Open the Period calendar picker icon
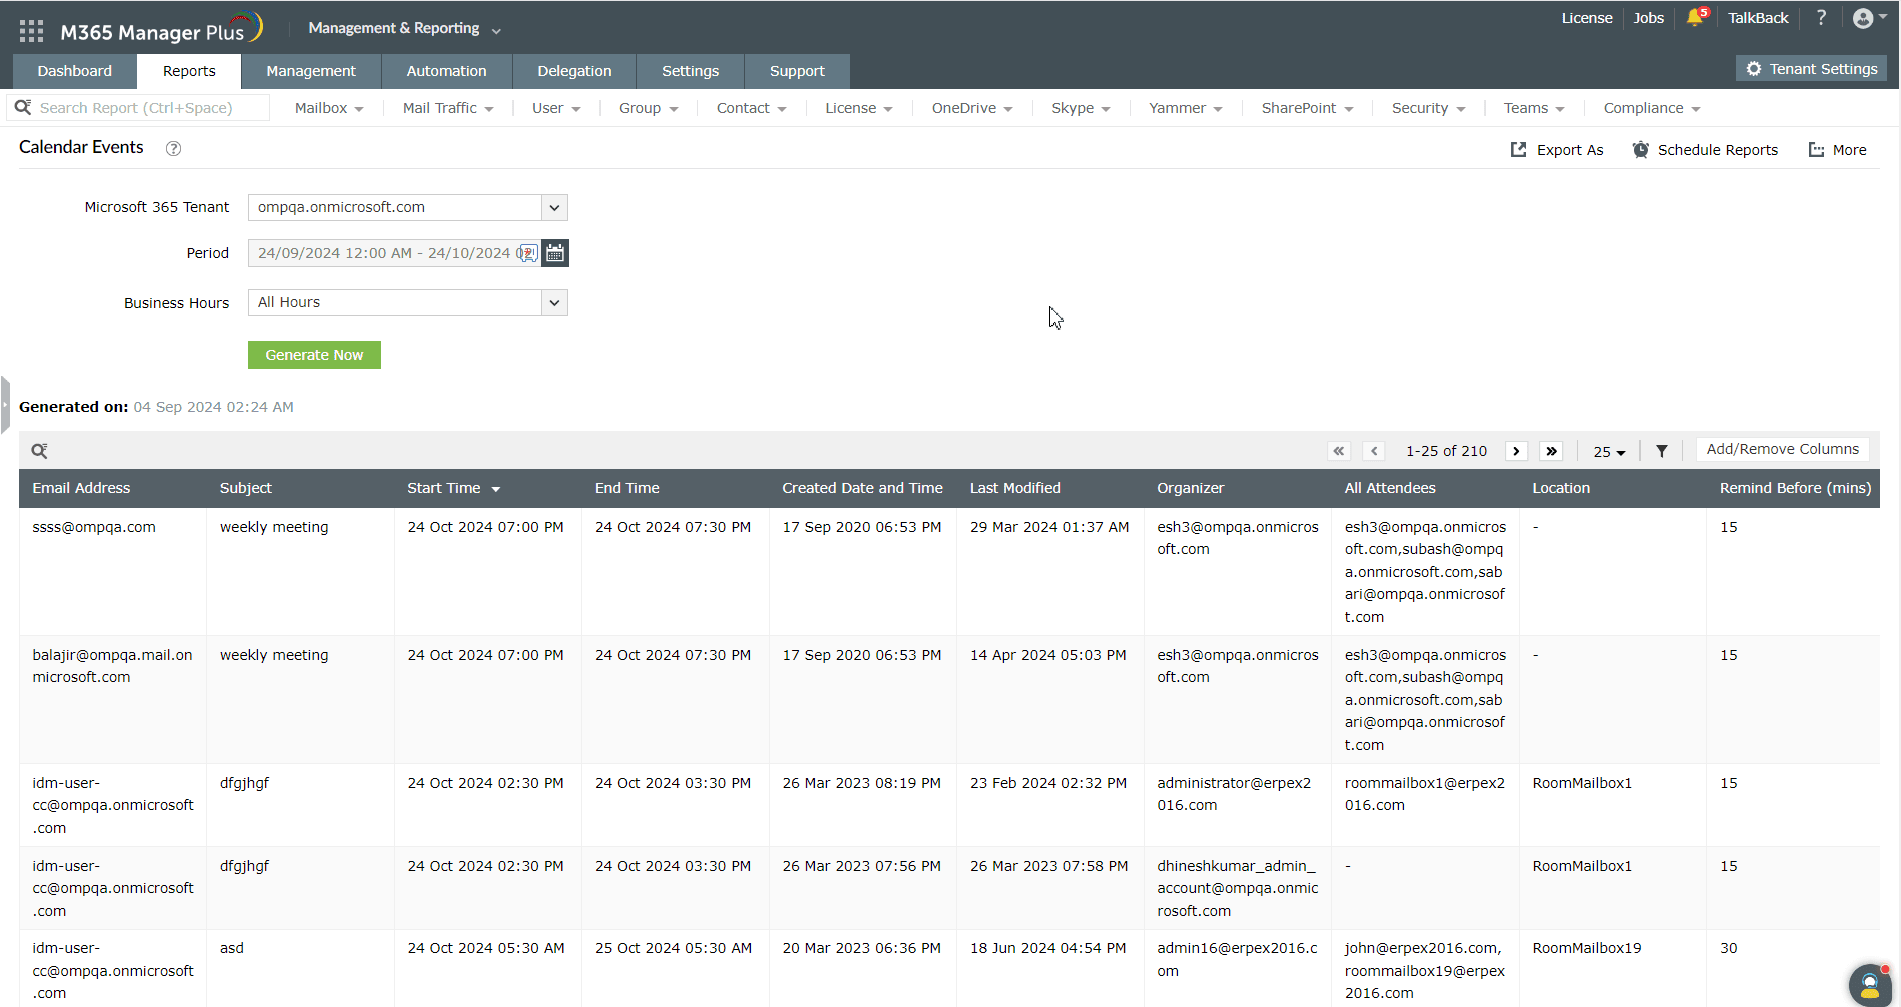1901x1007 pixels. tap(555, 253)
